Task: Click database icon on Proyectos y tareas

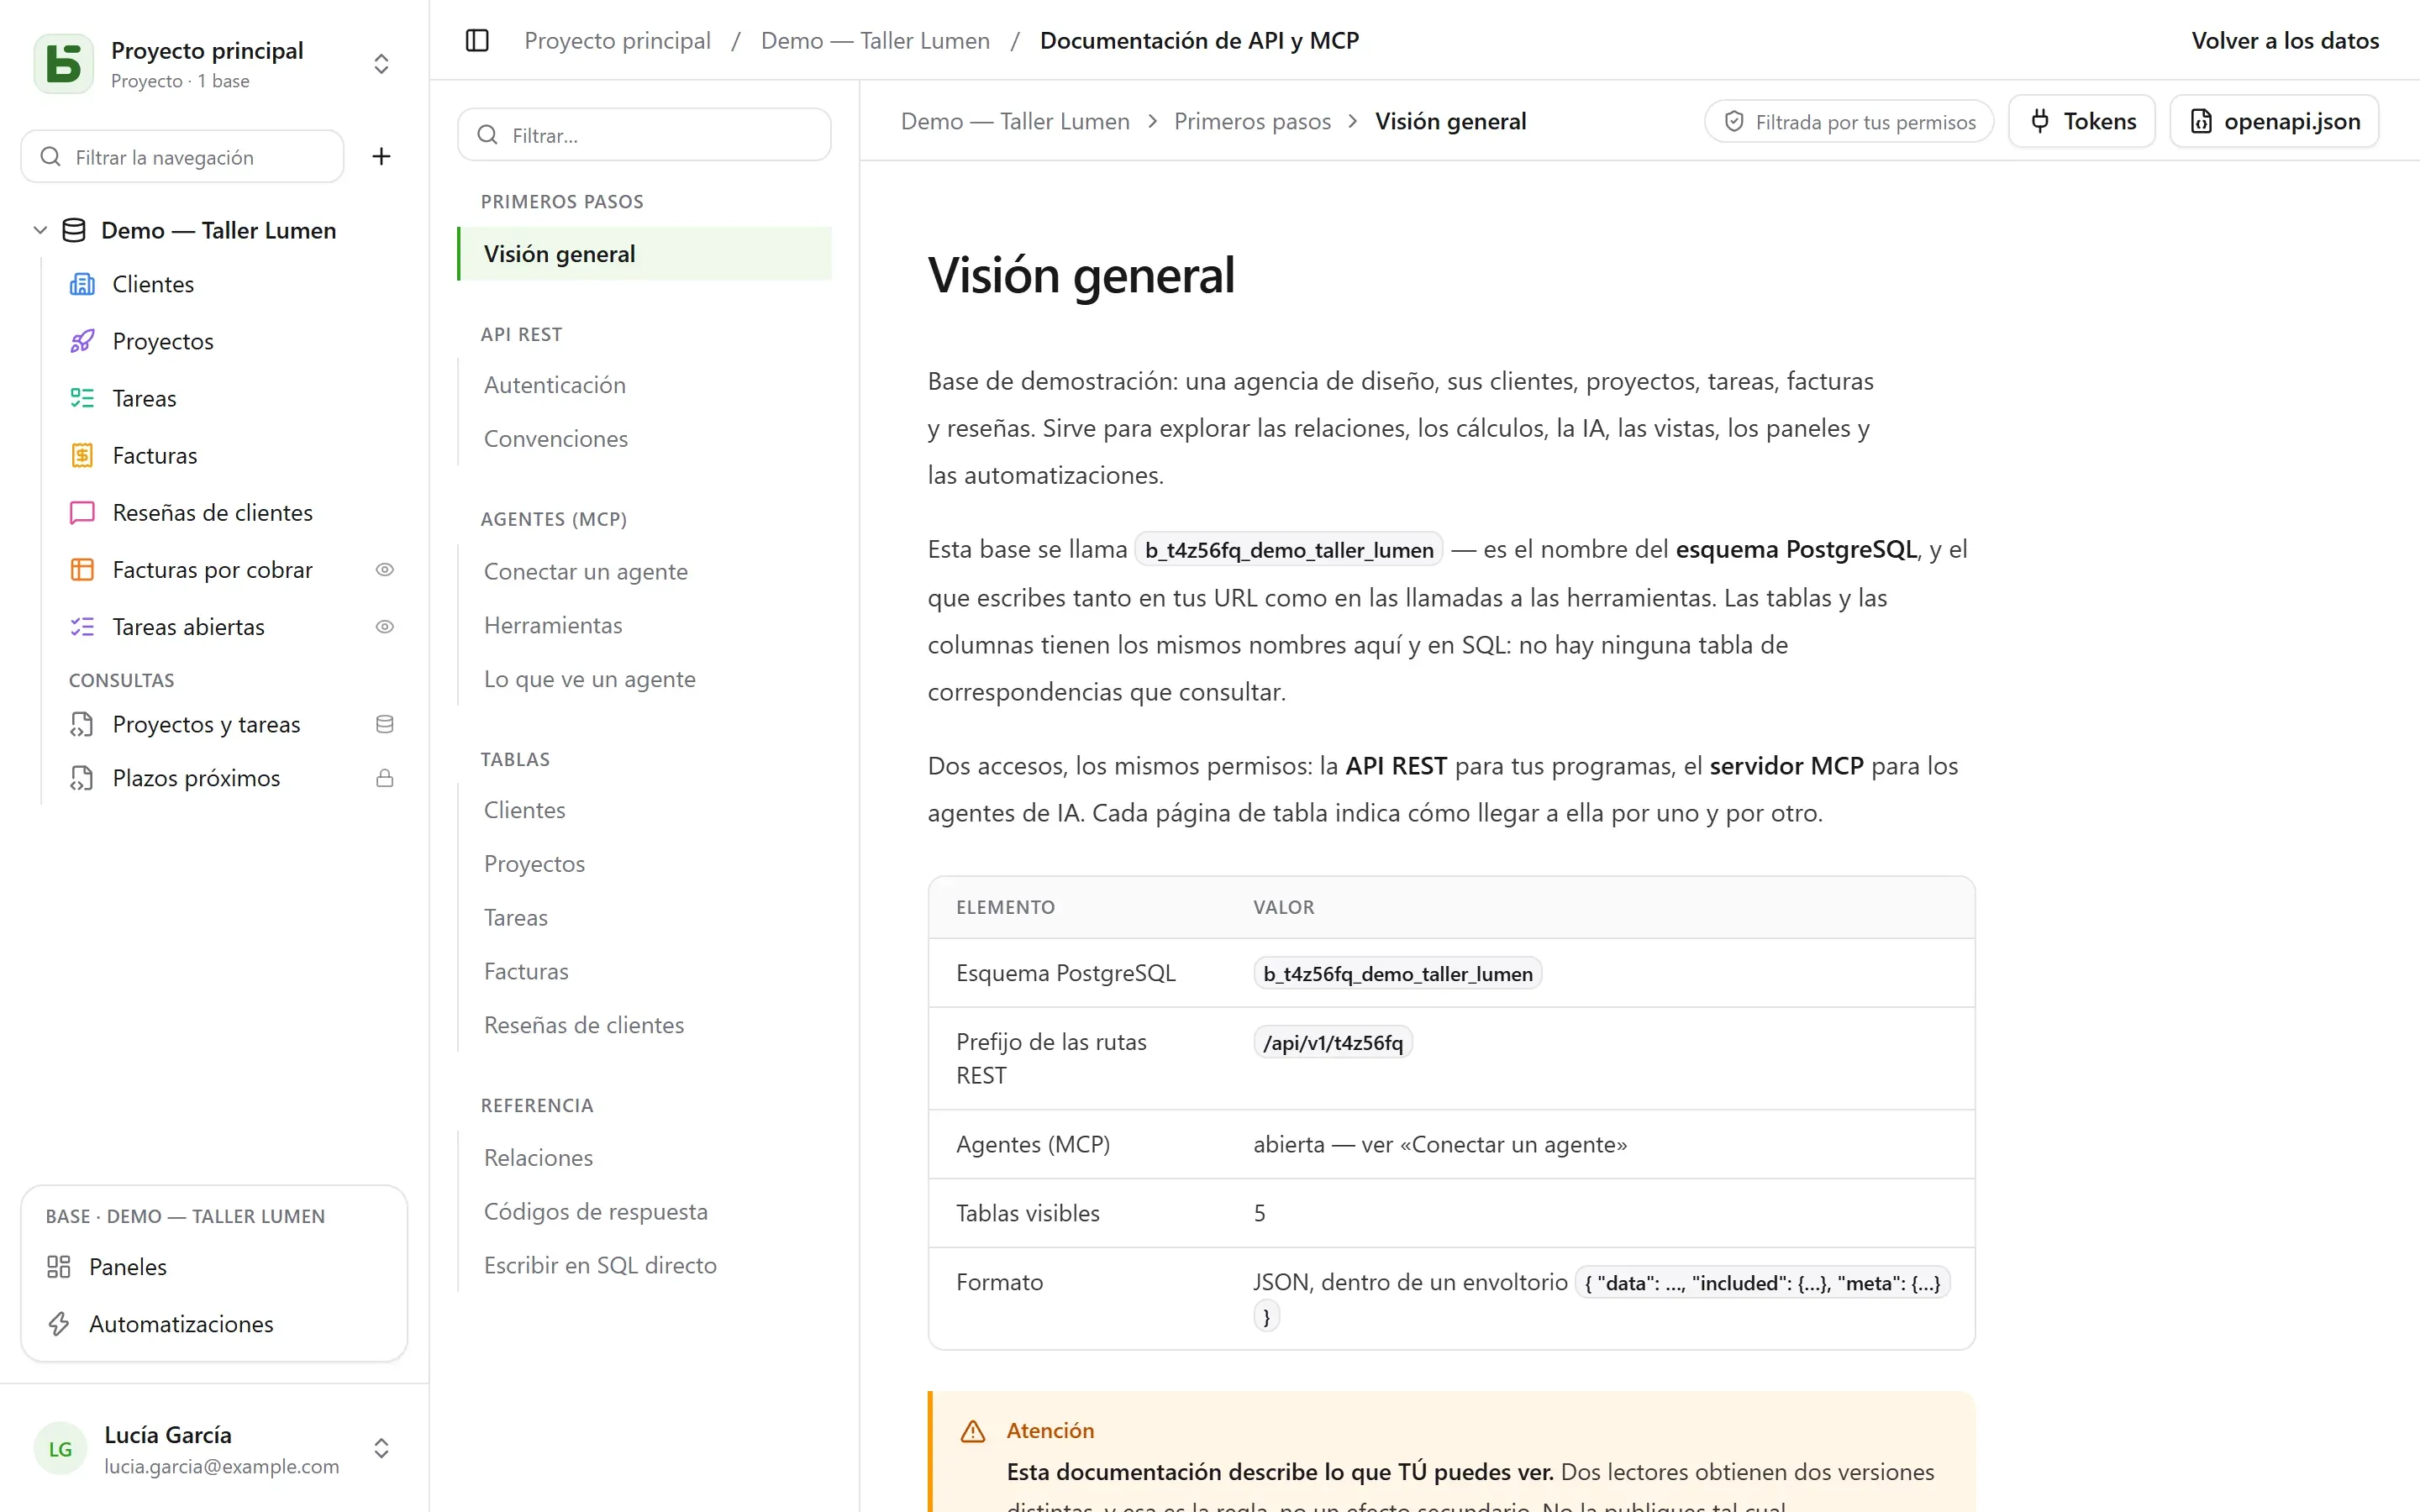Action: [384, 724]
